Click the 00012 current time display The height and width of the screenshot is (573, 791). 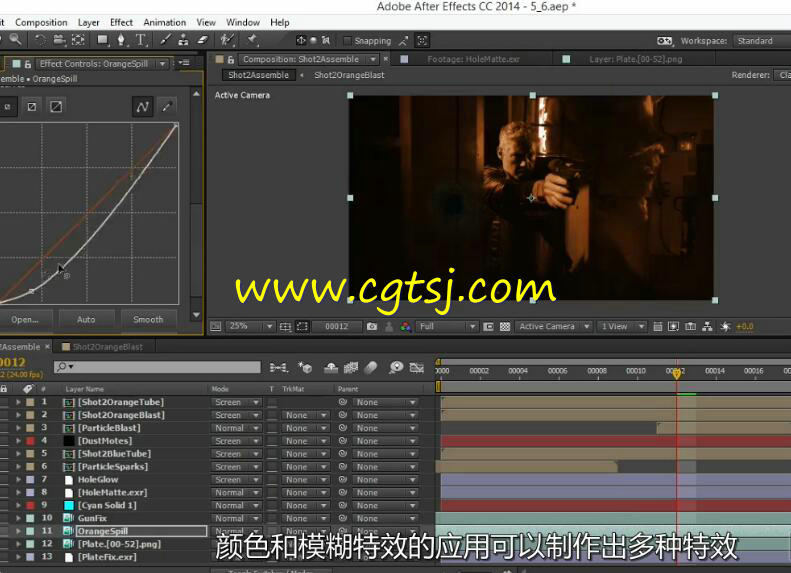(336, 326)
